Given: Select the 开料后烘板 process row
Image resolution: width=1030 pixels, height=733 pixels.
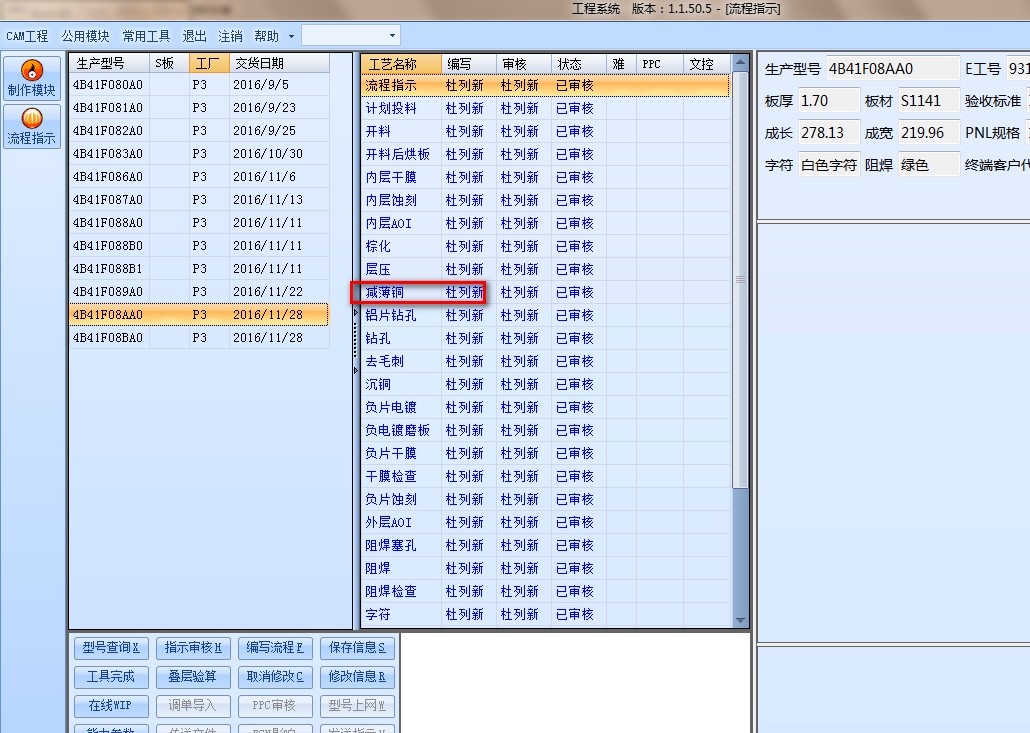Looking at the screenshot, I should 546,154.
